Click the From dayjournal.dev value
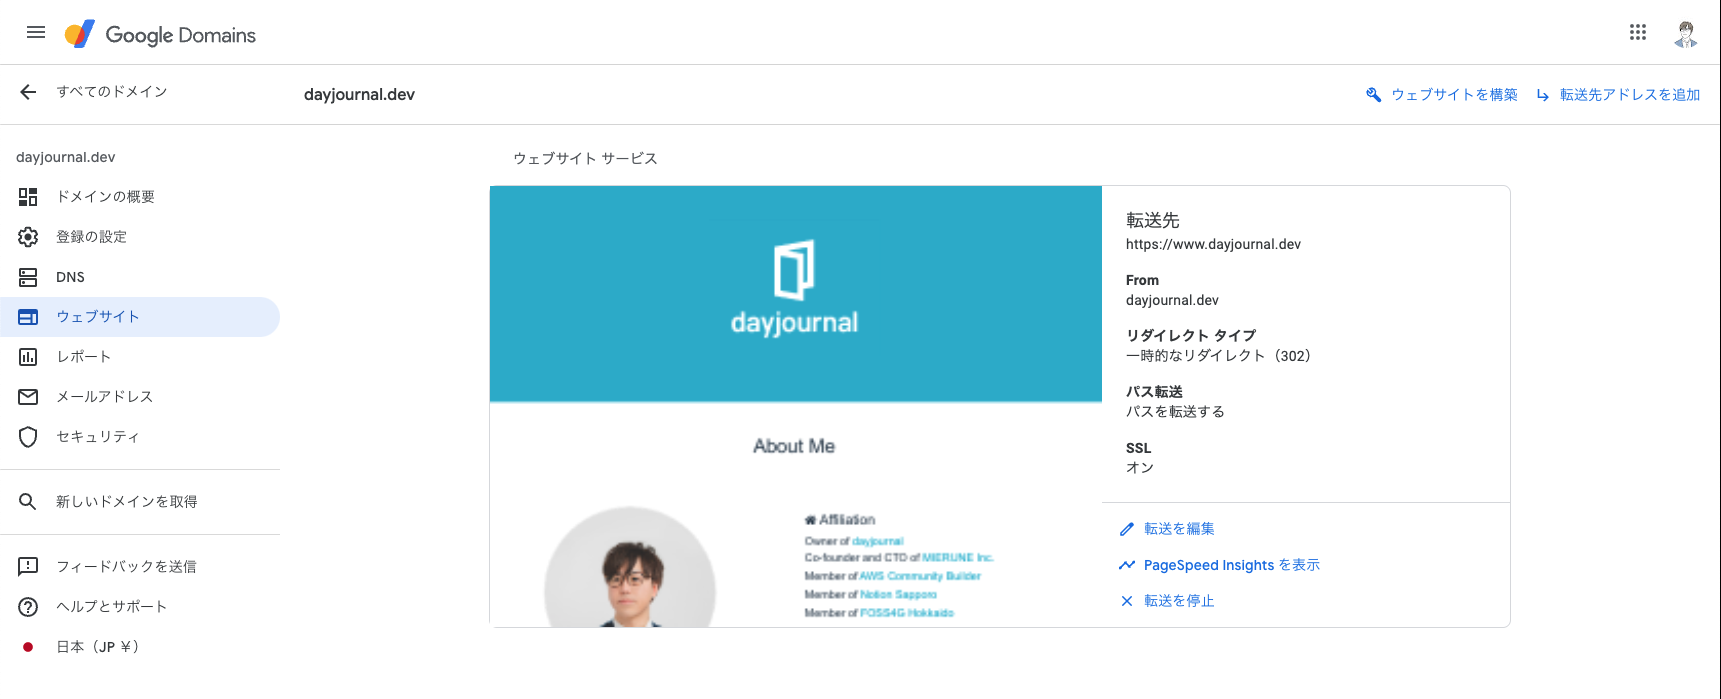Viewport: 1721px width, 699px height. tap(1172, 300)
